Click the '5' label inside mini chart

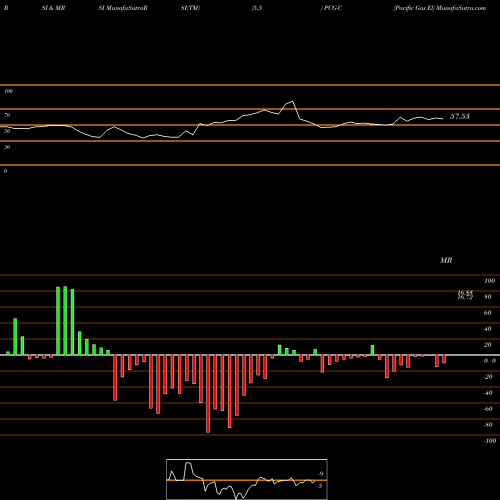[320, 486]
